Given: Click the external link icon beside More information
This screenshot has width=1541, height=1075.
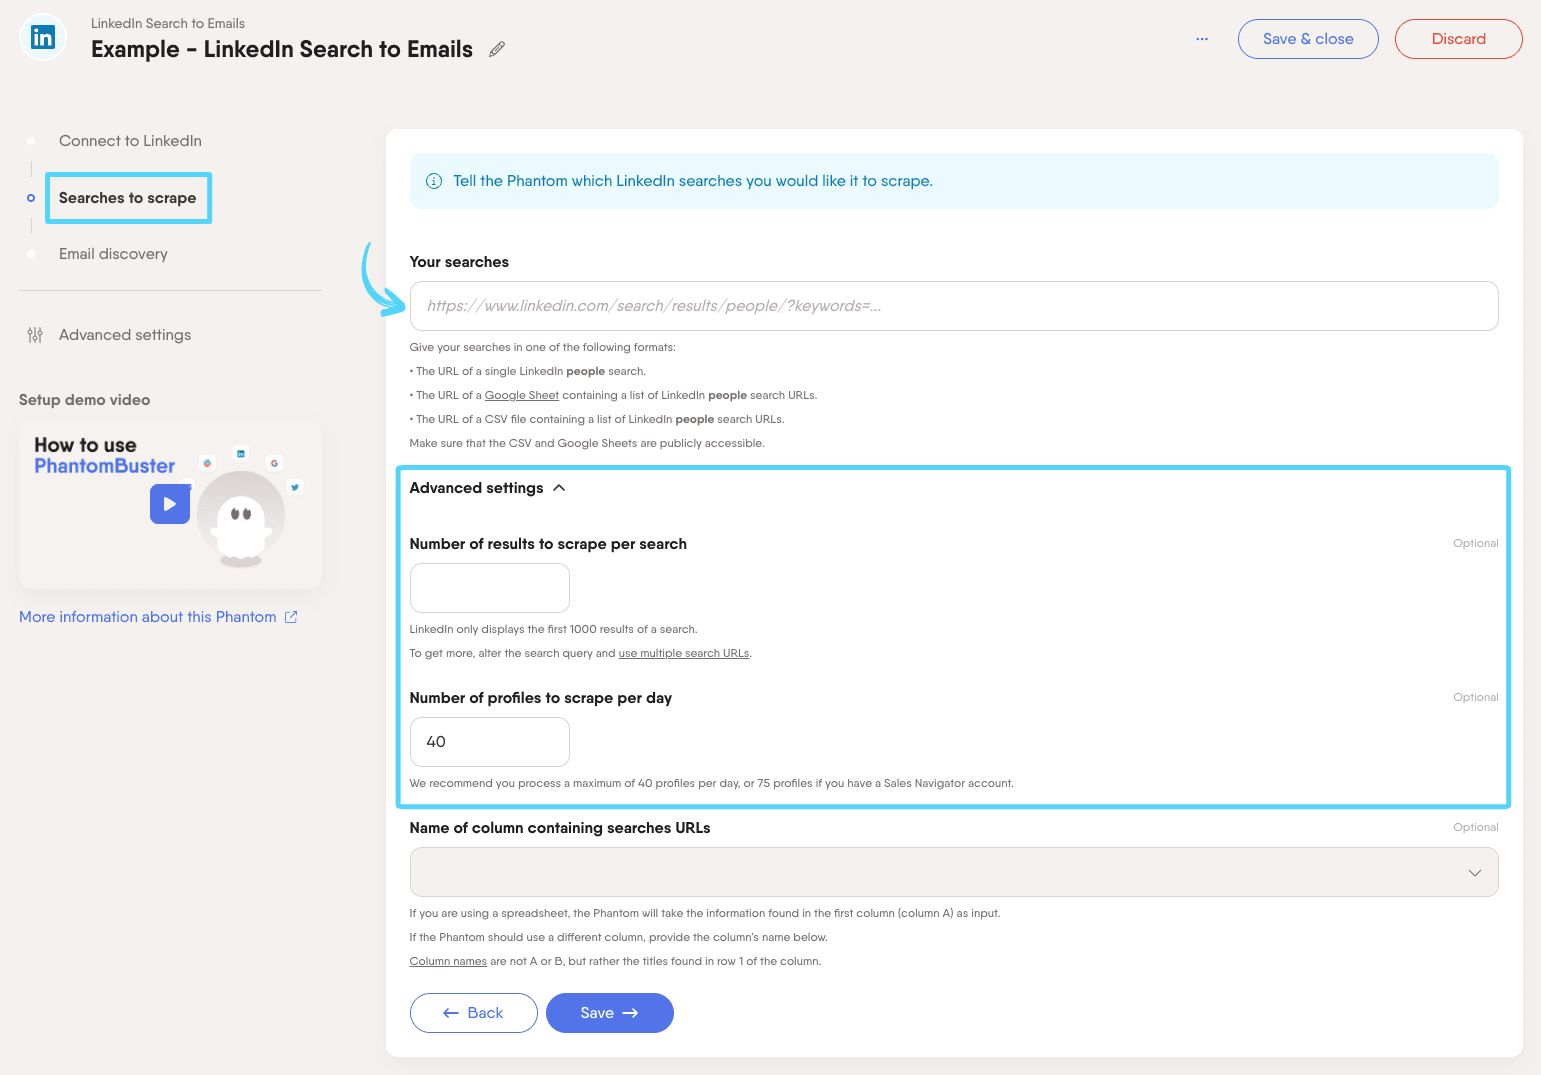Looking at the screenshot, I should 291,617.
